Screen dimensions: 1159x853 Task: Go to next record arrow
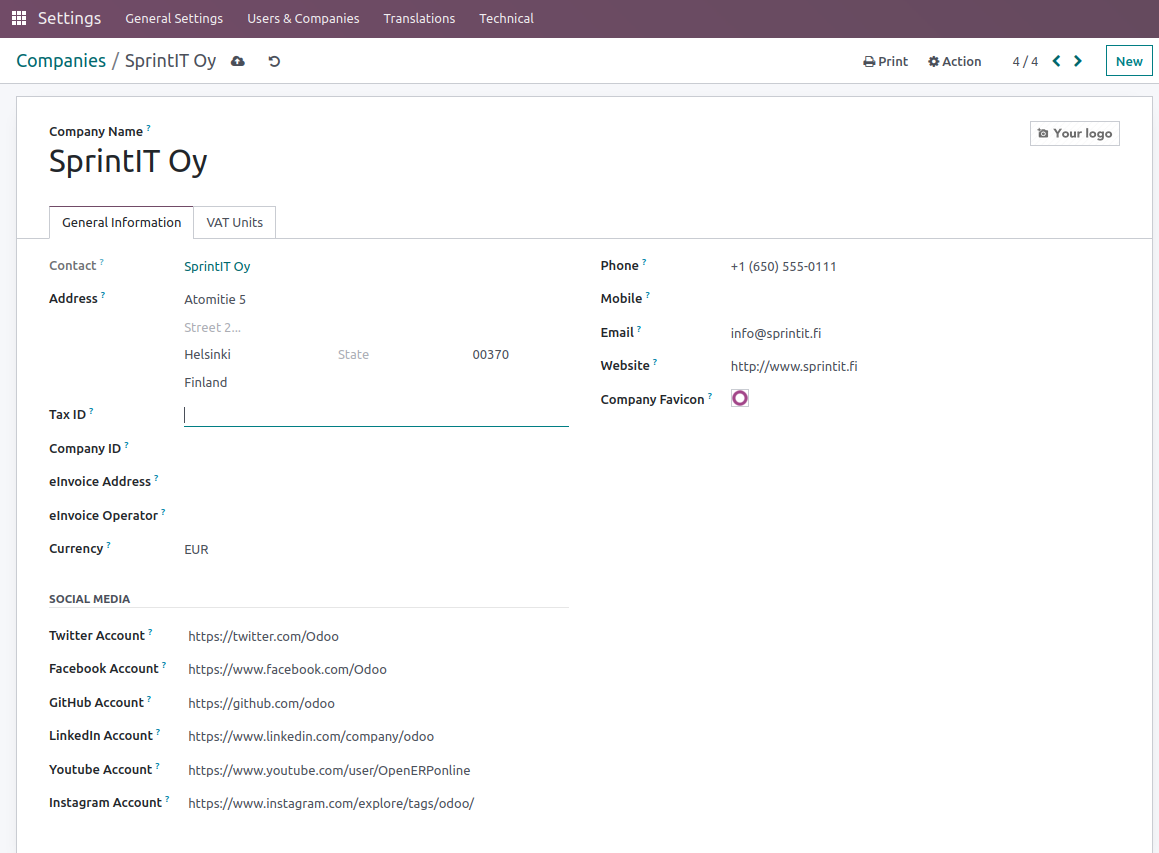click(x=1078, y=61)
